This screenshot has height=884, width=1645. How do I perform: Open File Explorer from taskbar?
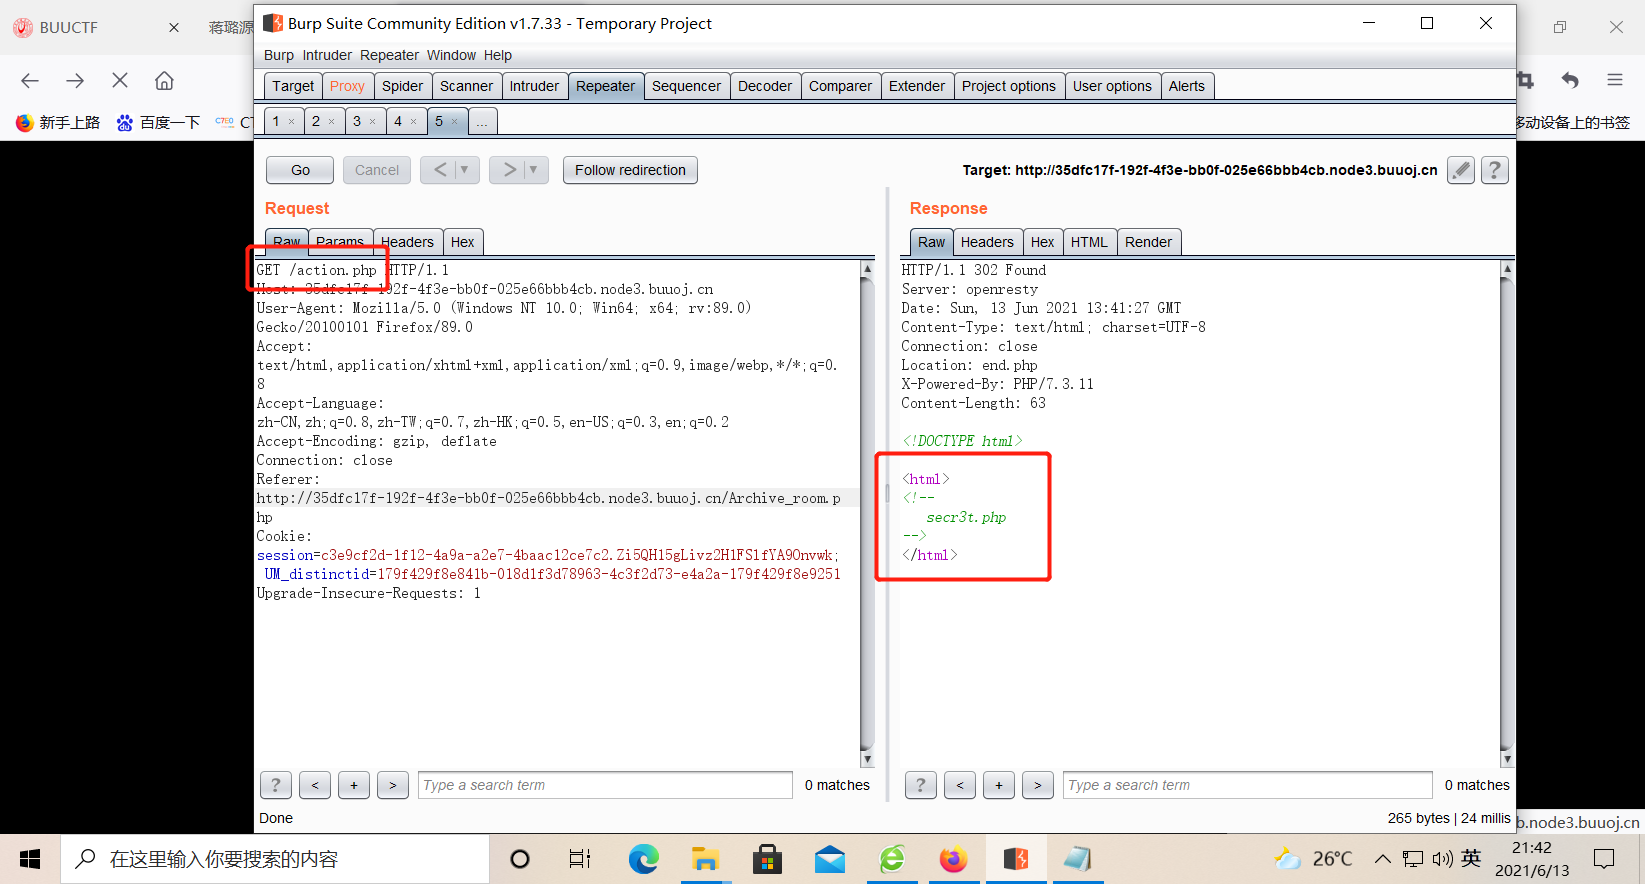[x=705, y=859]
